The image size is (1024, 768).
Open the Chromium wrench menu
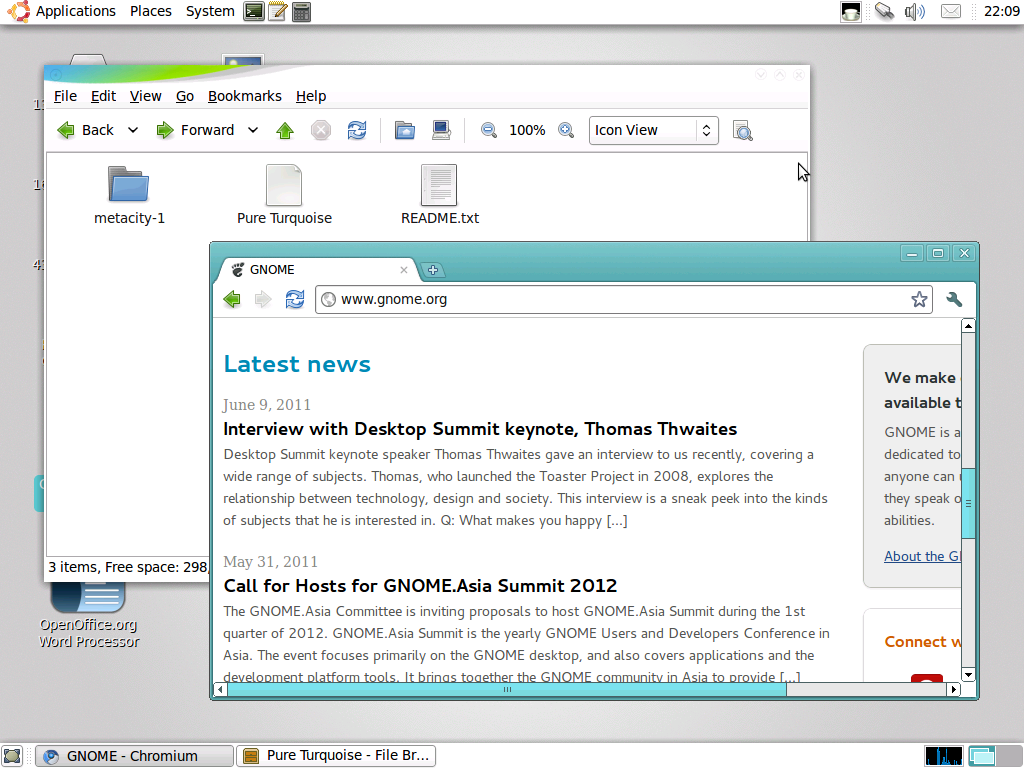click(954, 299)
